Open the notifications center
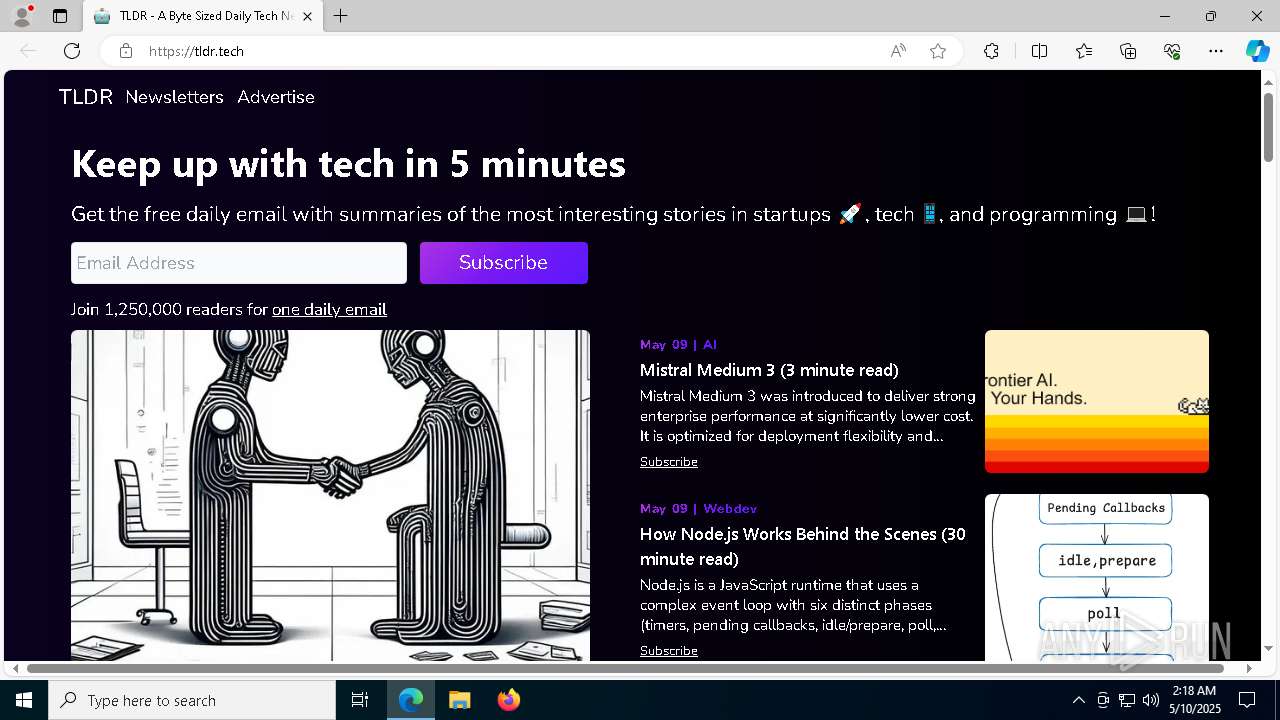1280x720 pixels. pyautogui.click(x=1247, y=700)
